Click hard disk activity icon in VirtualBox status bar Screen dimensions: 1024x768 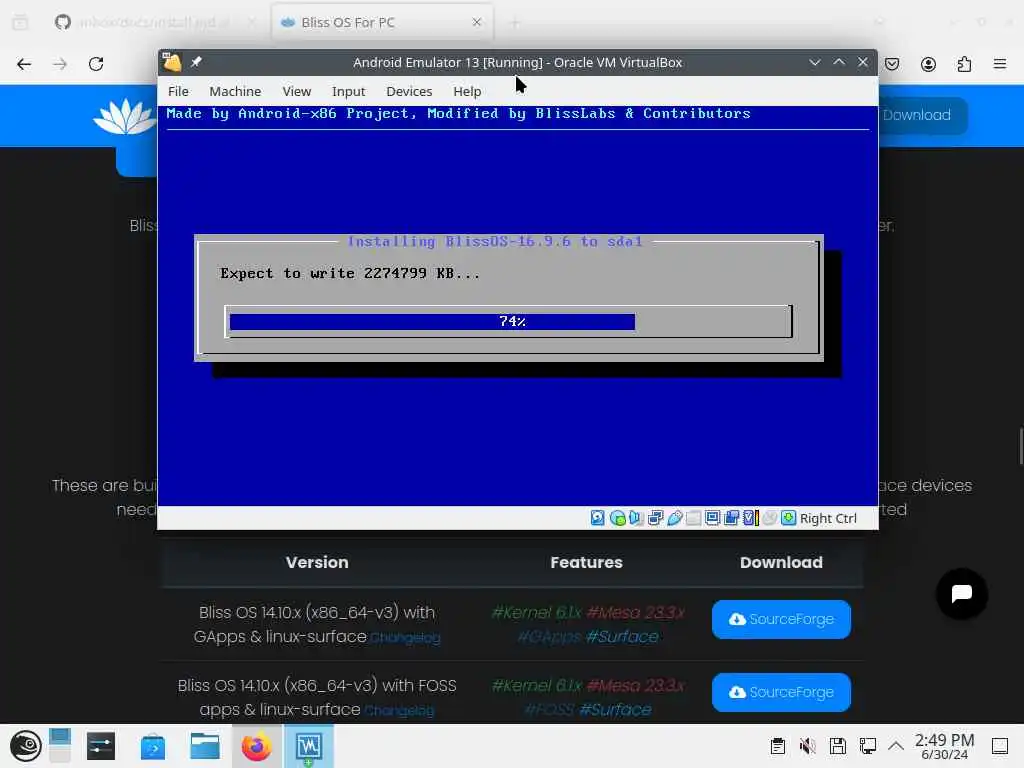598,518
